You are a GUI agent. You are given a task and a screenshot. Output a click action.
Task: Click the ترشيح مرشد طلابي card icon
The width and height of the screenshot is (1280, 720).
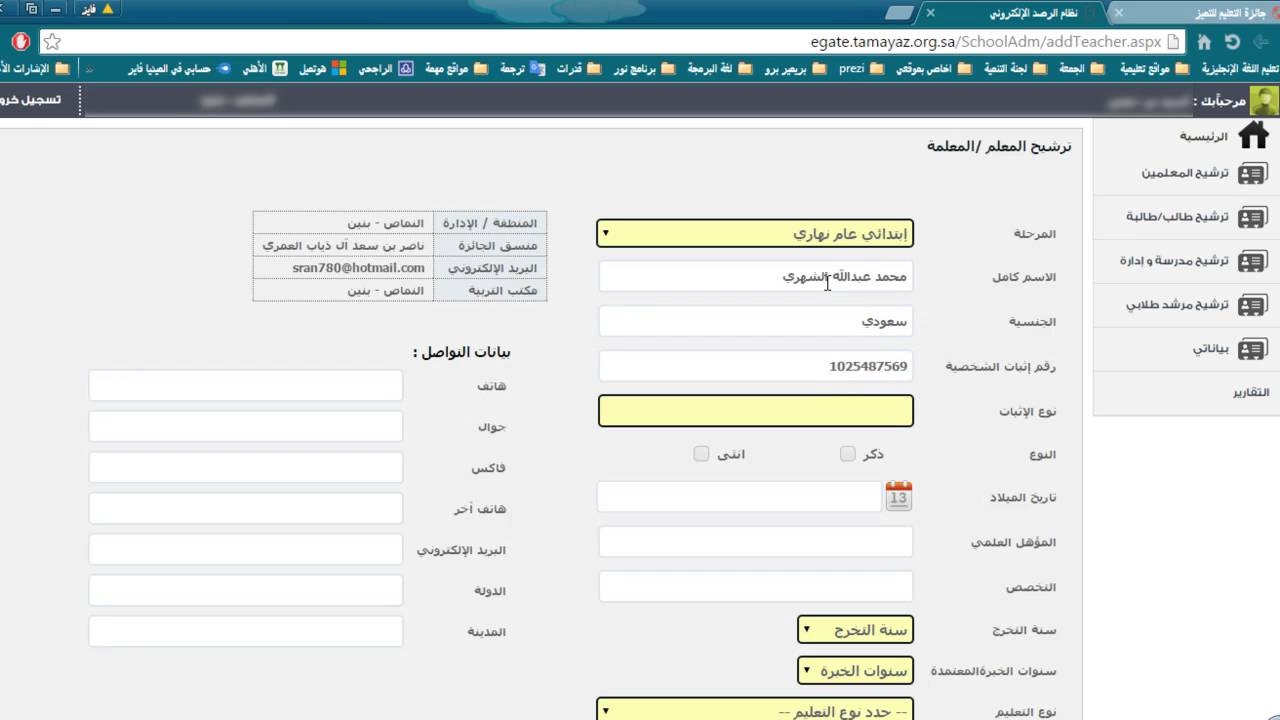1252,306
